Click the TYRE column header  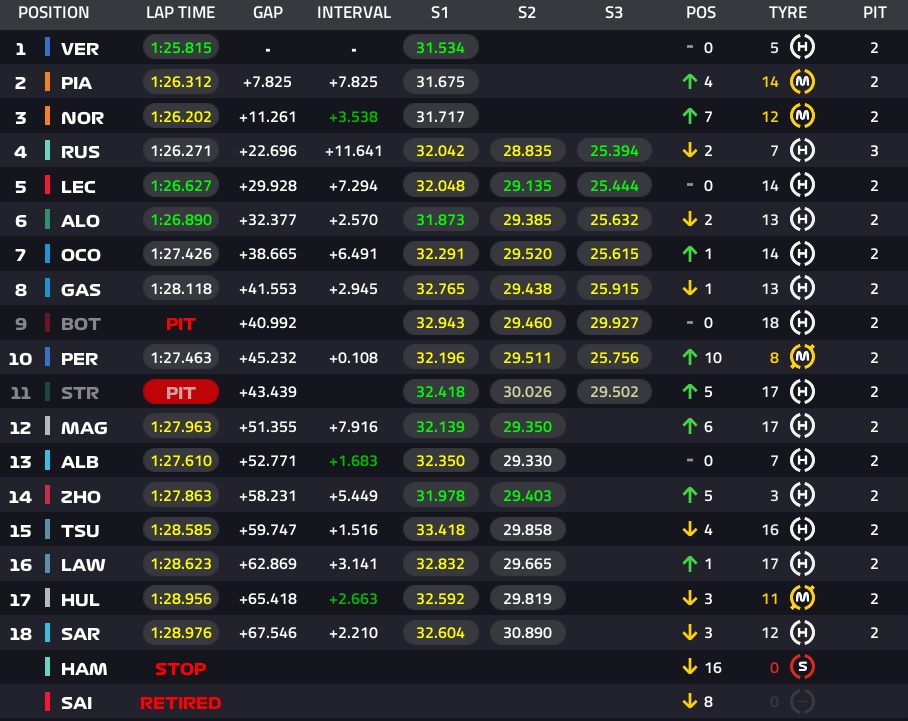pos(788,13)
